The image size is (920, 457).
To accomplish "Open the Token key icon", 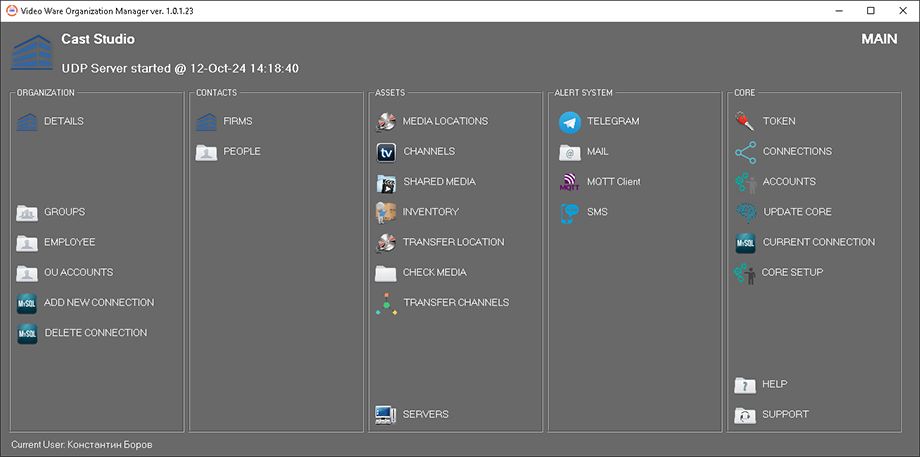I will [745, 121].
